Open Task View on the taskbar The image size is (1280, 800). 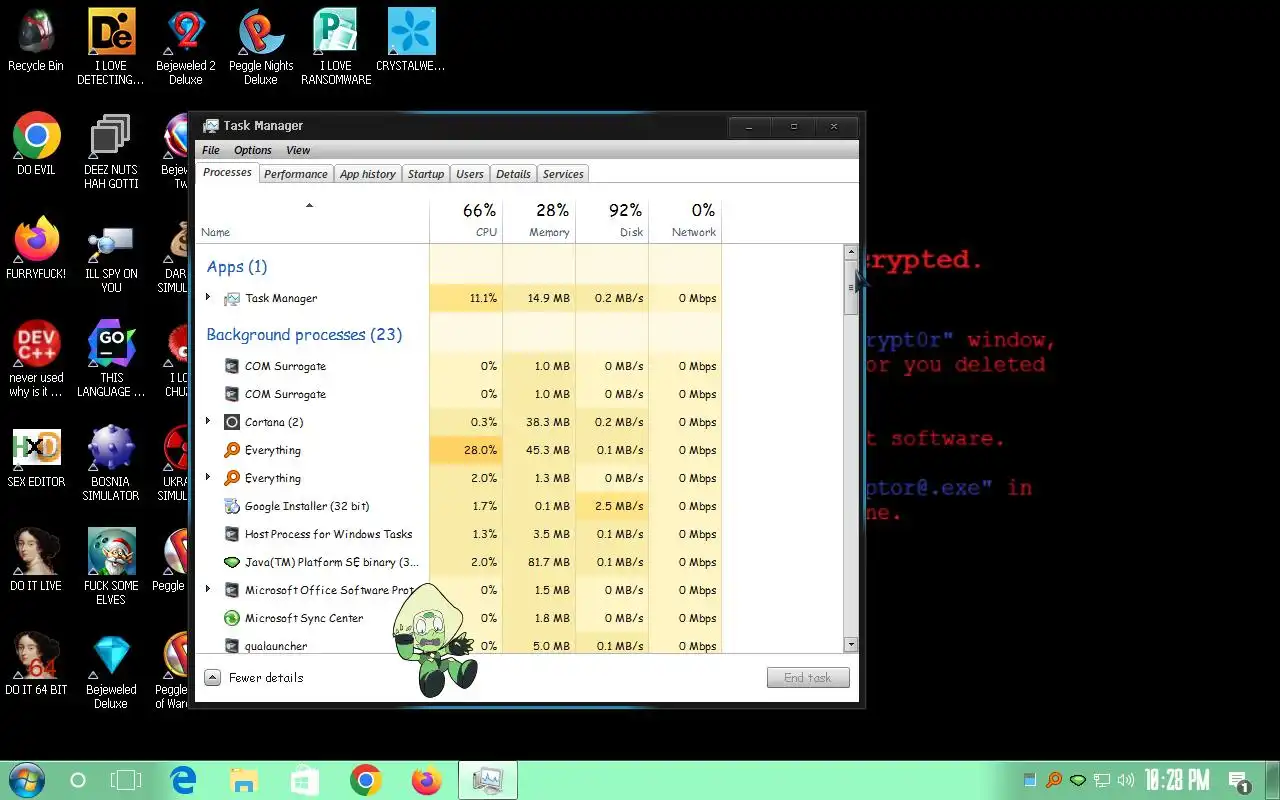127,780
